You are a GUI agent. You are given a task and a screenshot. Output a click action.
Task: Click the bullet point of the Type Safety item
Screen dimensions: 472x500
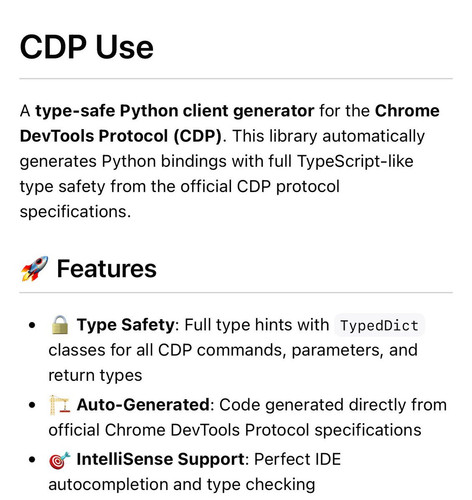click(32, 325)
